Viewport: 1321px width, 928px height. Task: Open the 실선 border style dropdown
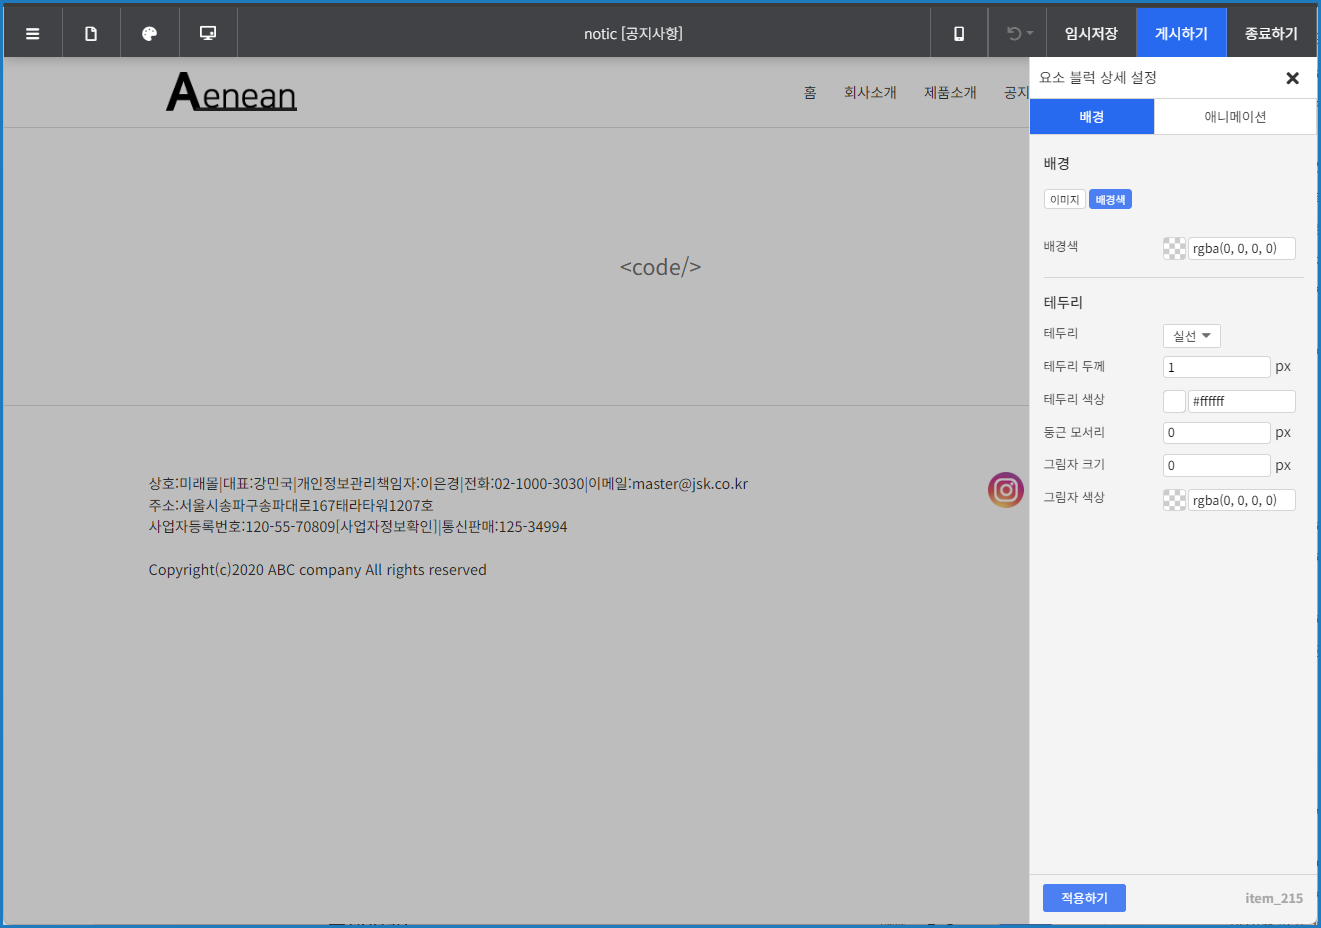[1191, 335]
